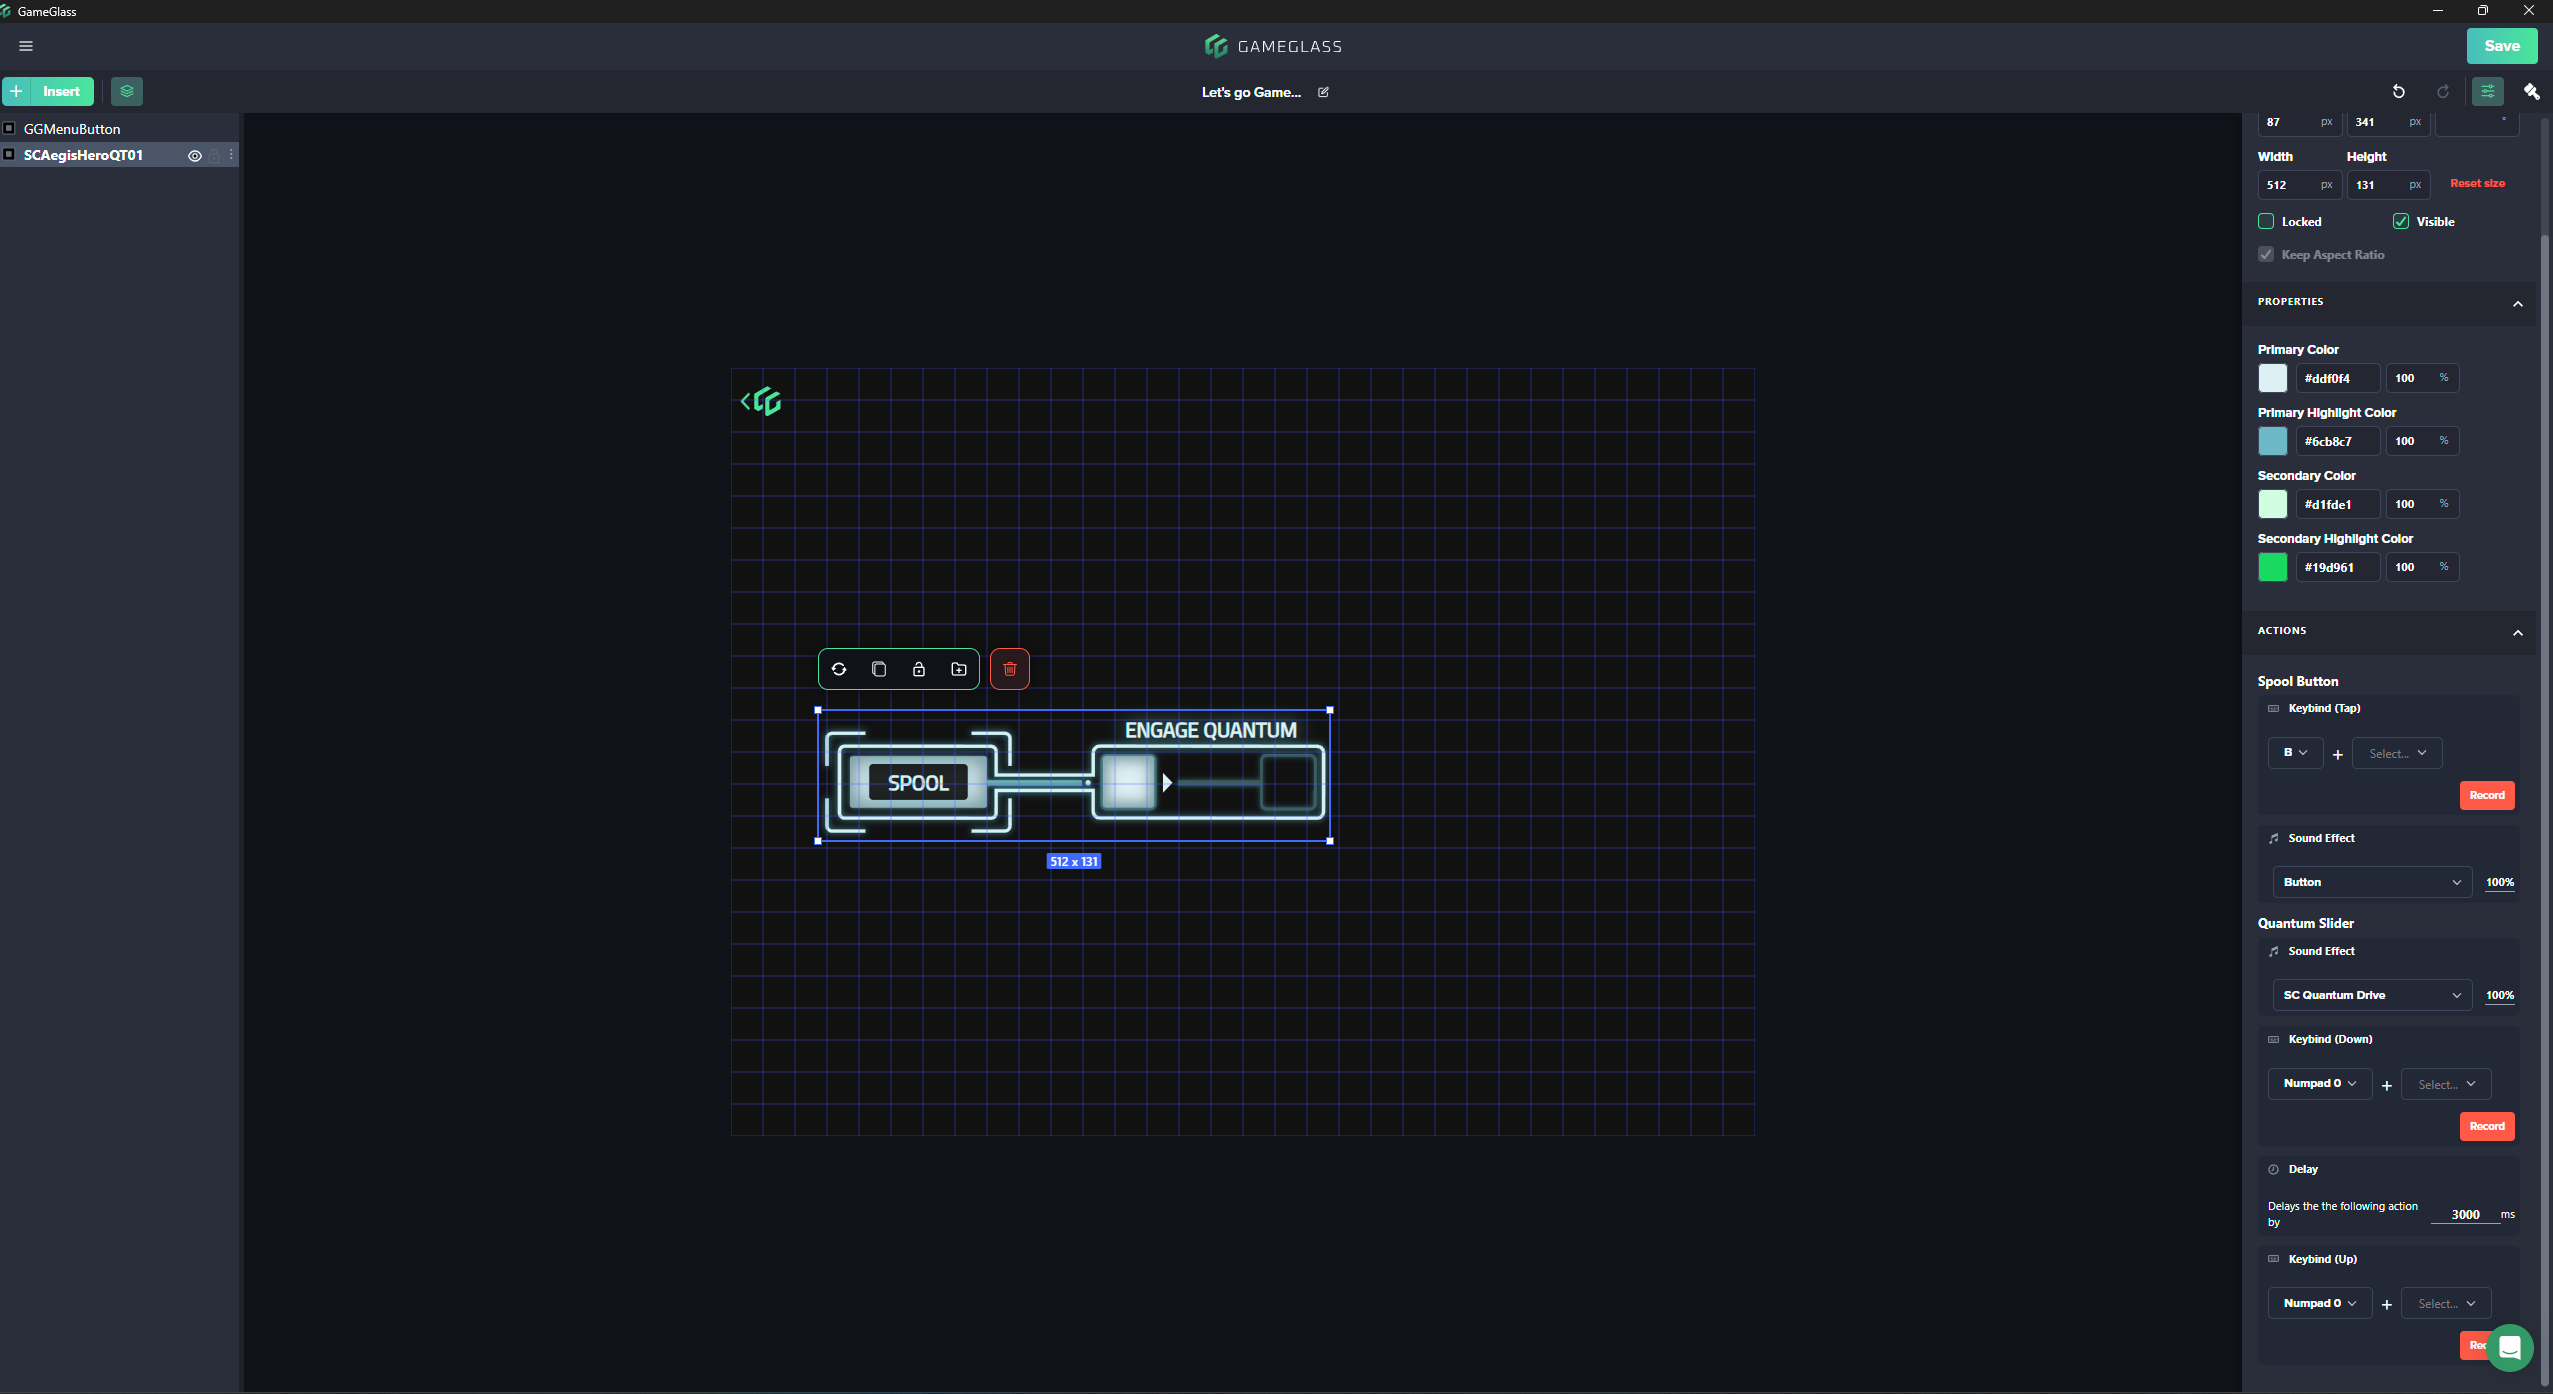The height and width of the screenshot is (1394, 2553).
Task: Click the SPOOL button on canvas
Action: 918,783
